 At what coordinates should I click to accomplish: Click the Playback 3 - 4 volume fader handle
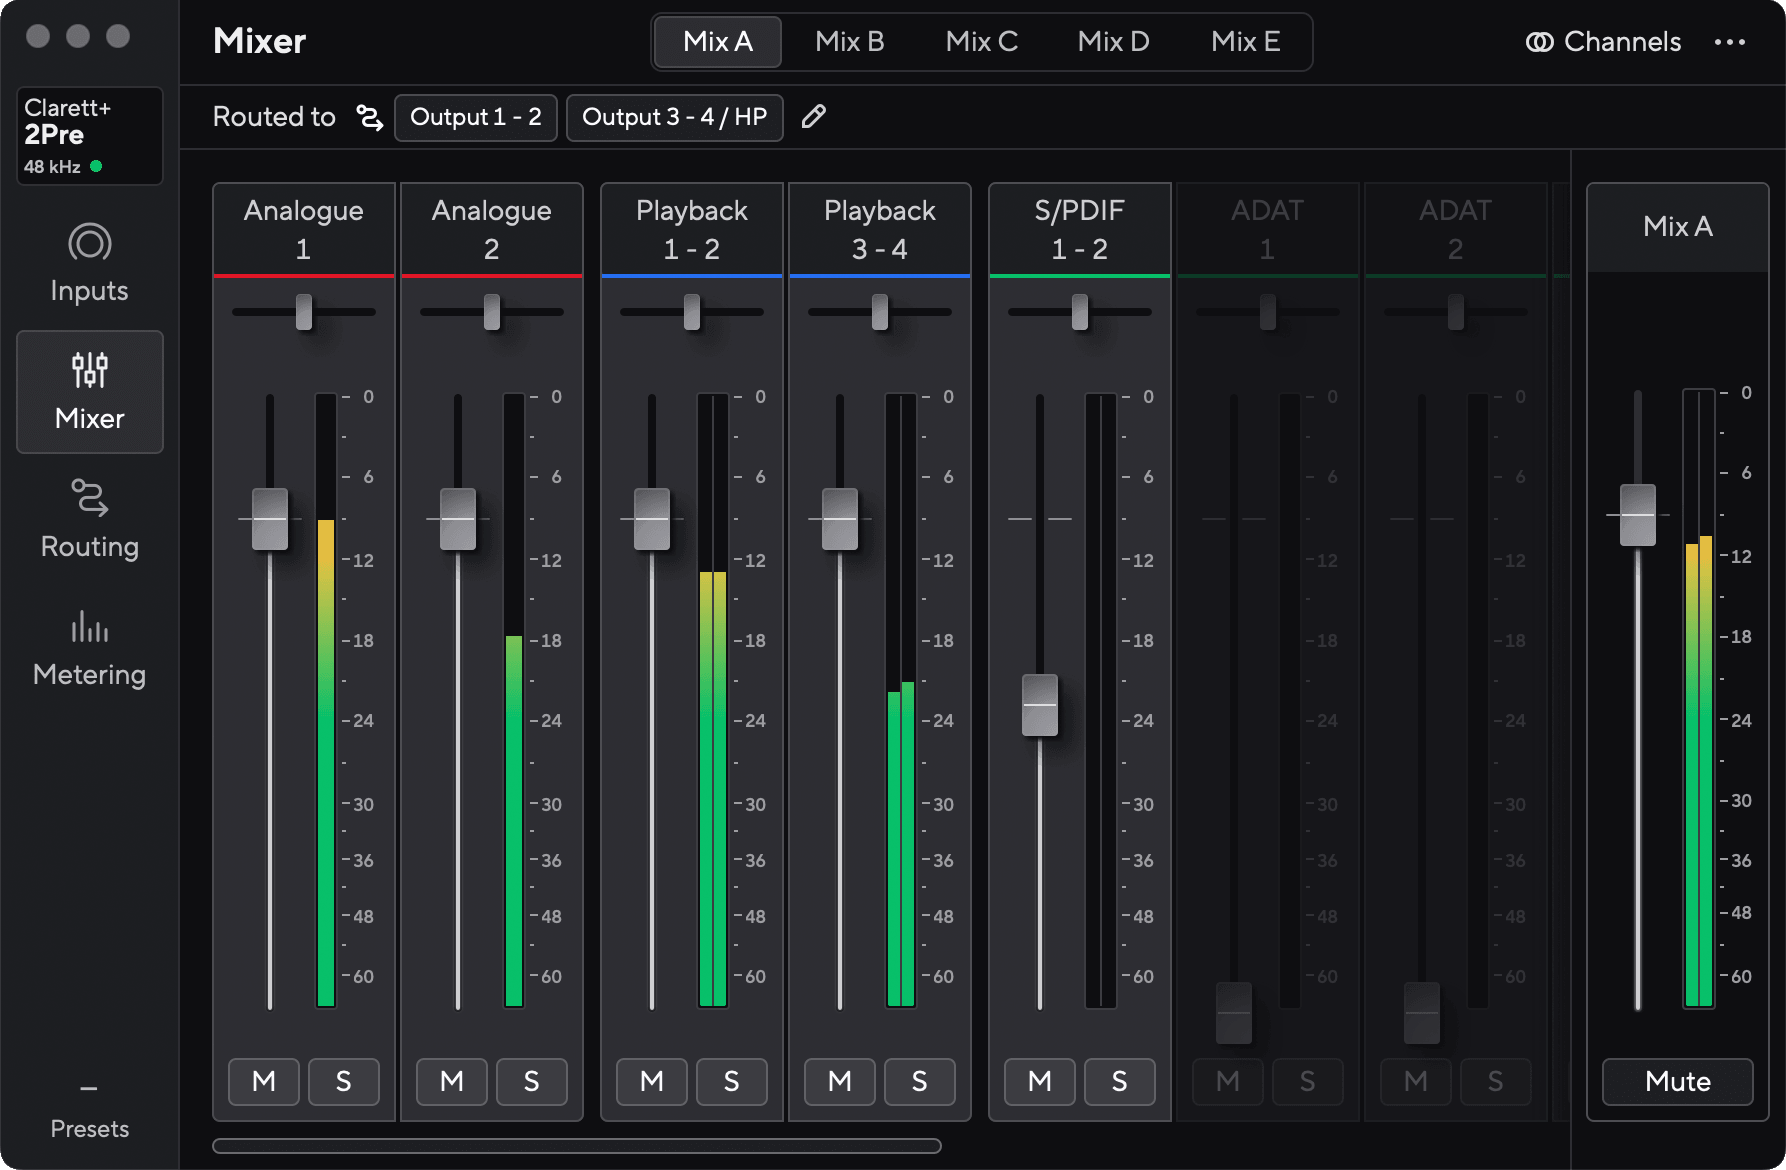(x=840, y=519)
